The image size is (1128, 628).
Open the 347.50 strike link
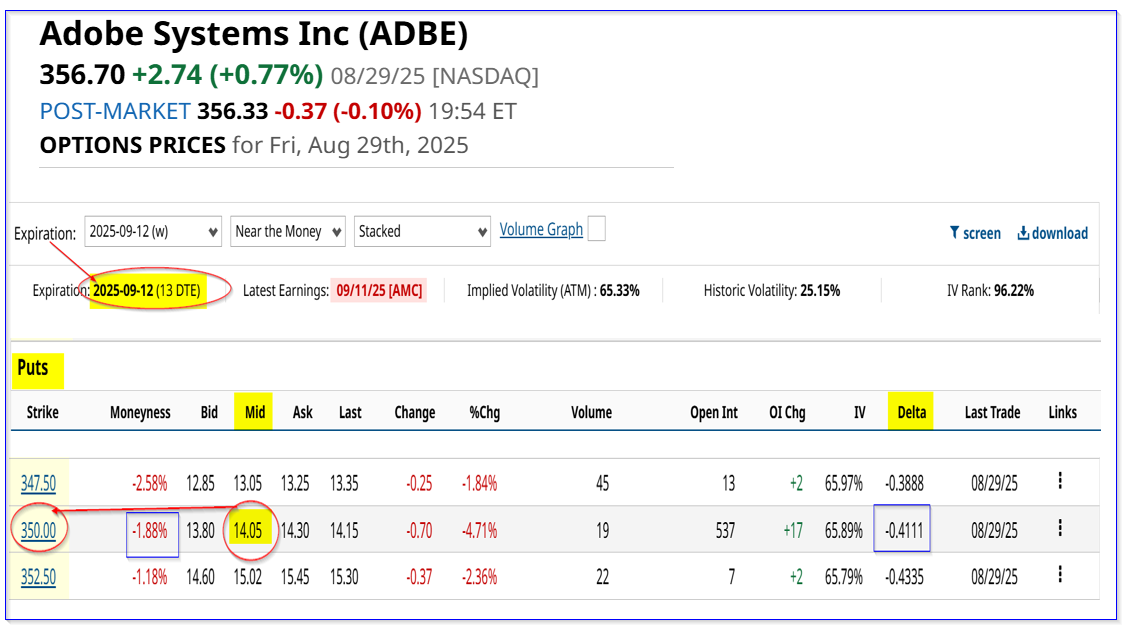pyautogui.click(x=38, y=483)
